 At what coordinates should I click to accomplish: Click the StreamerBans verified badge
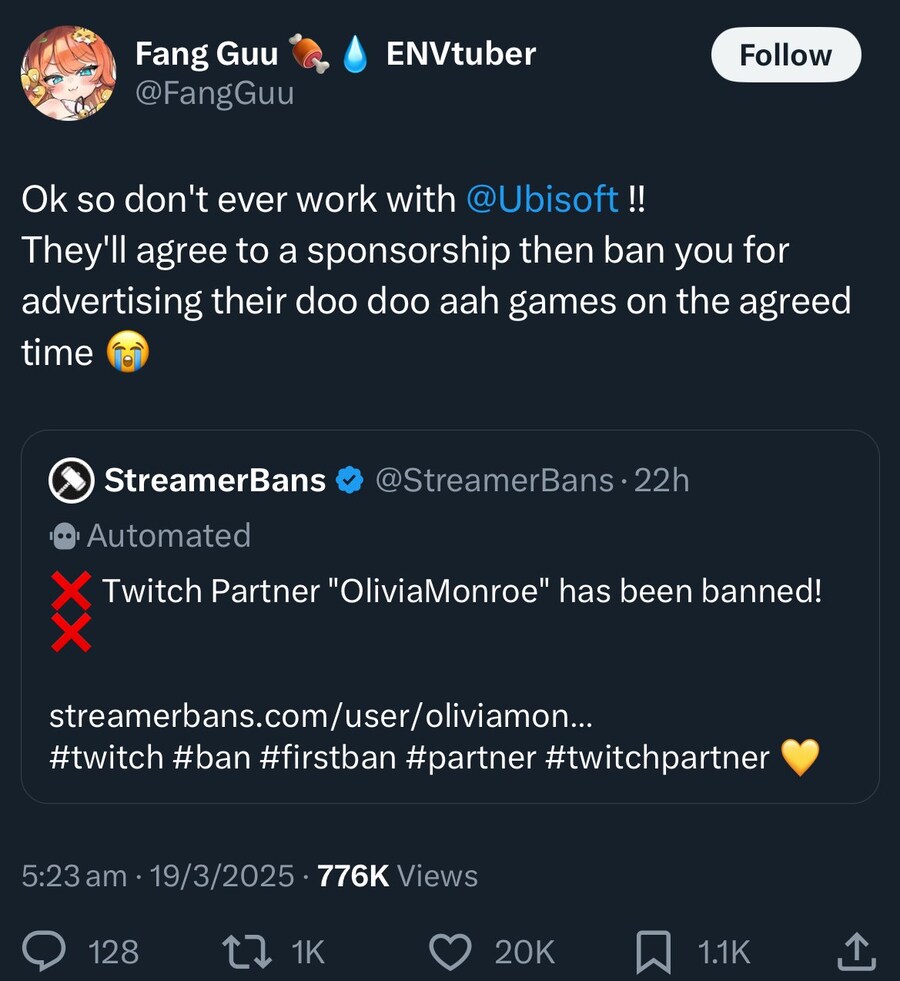point(349,481)
